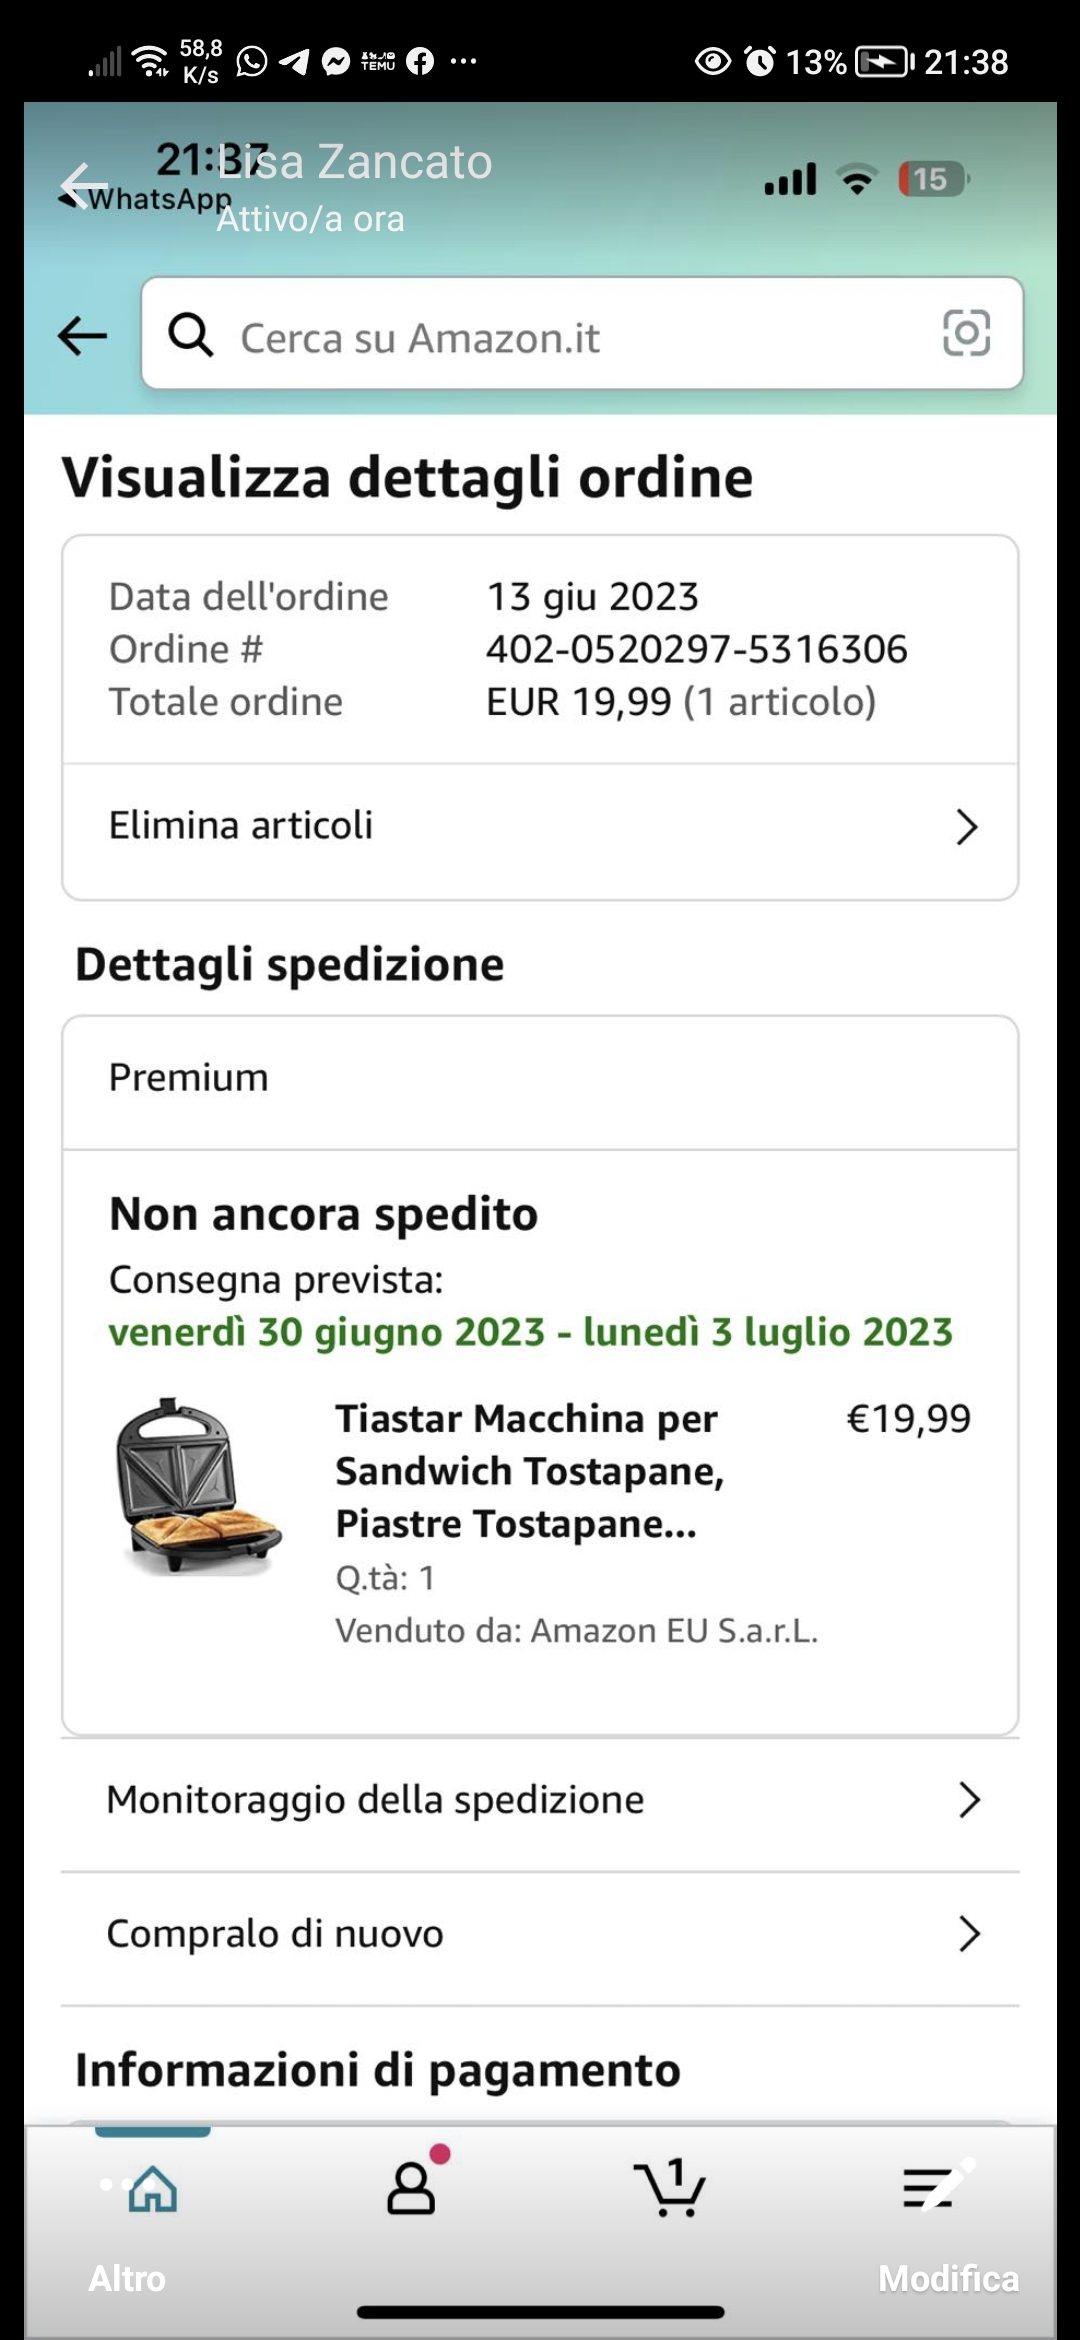Tap the sandwich maker product thumbnail
Screen dimensions: 1080x2340
click(198, 1486)
